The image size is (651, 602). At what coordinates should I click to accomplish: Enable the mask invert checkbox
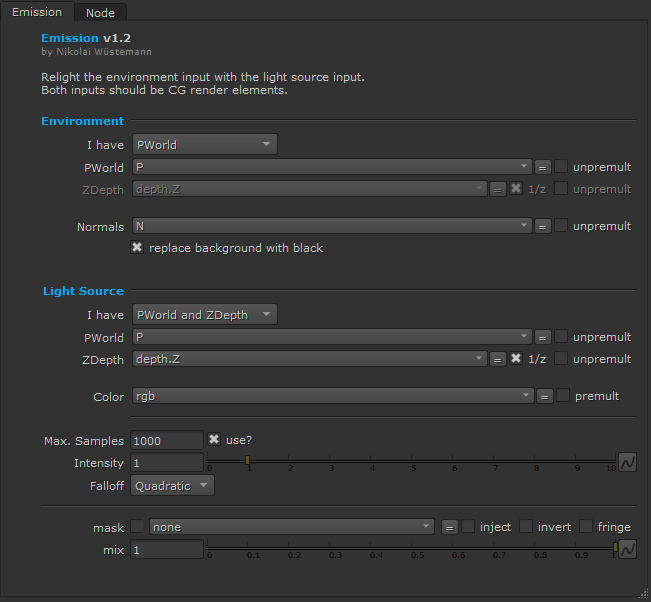[526, 527]
